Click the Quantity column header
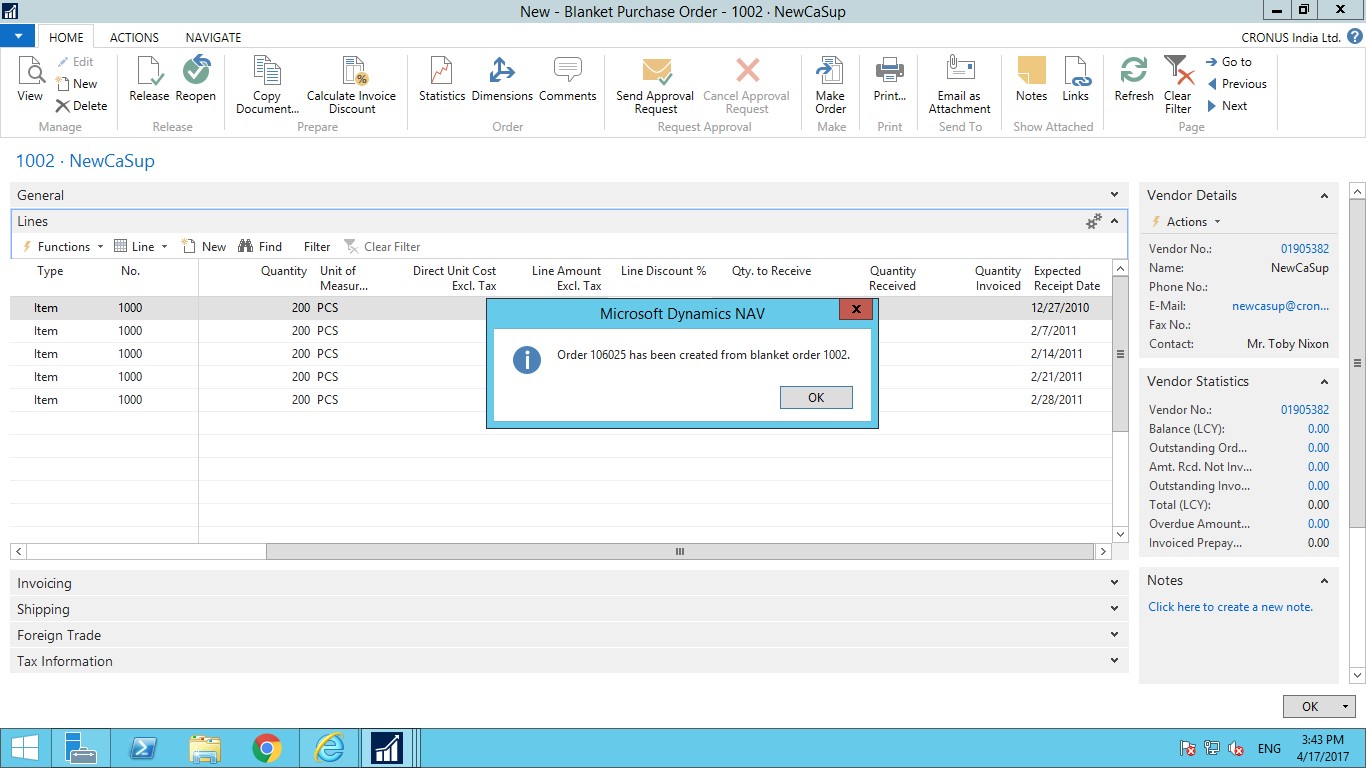The width and height of the screenshot is (1366, 768). pos(284,271)
